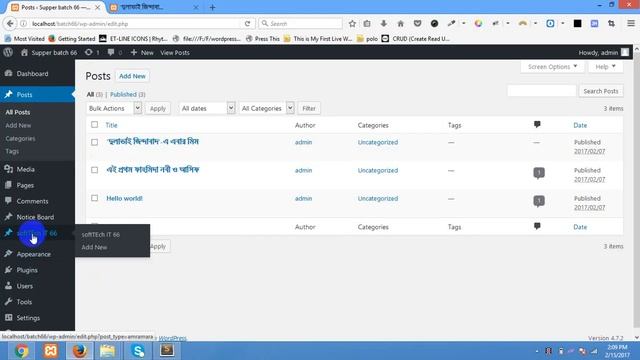The height and width of the screenshot is (360, 640).
Task: Click the bottom Apply button
Action: coord(158,247)
